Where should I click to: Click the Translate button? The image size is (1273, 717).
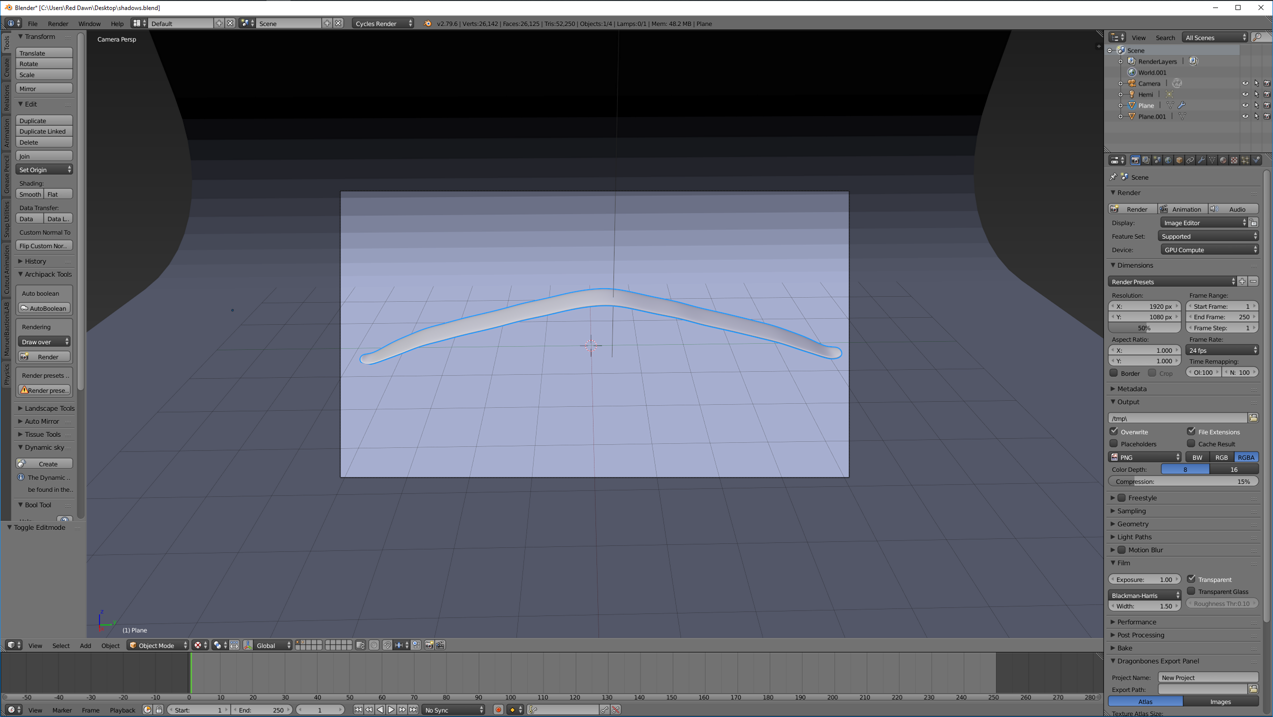click(x=44, y=53)
